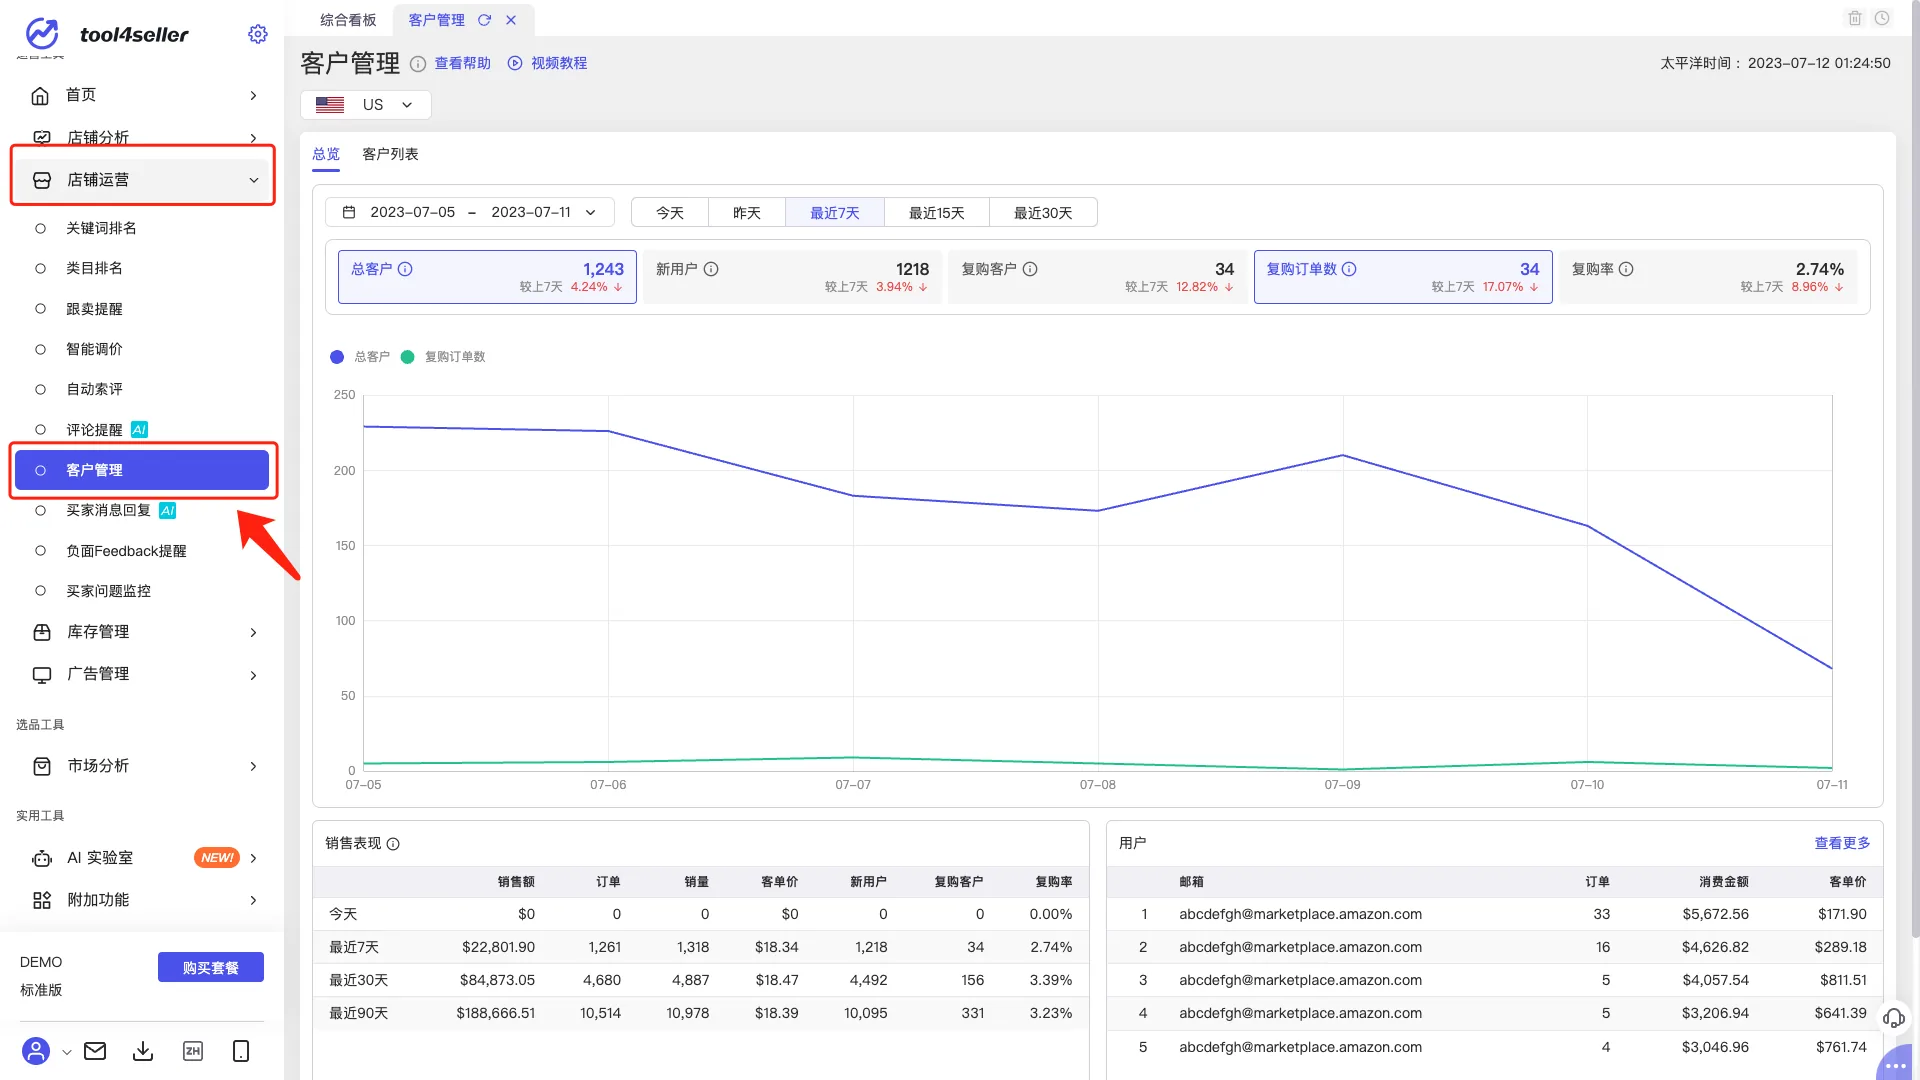
Task: Click the info icon next to 新用户
Action: tap(711, 269)
